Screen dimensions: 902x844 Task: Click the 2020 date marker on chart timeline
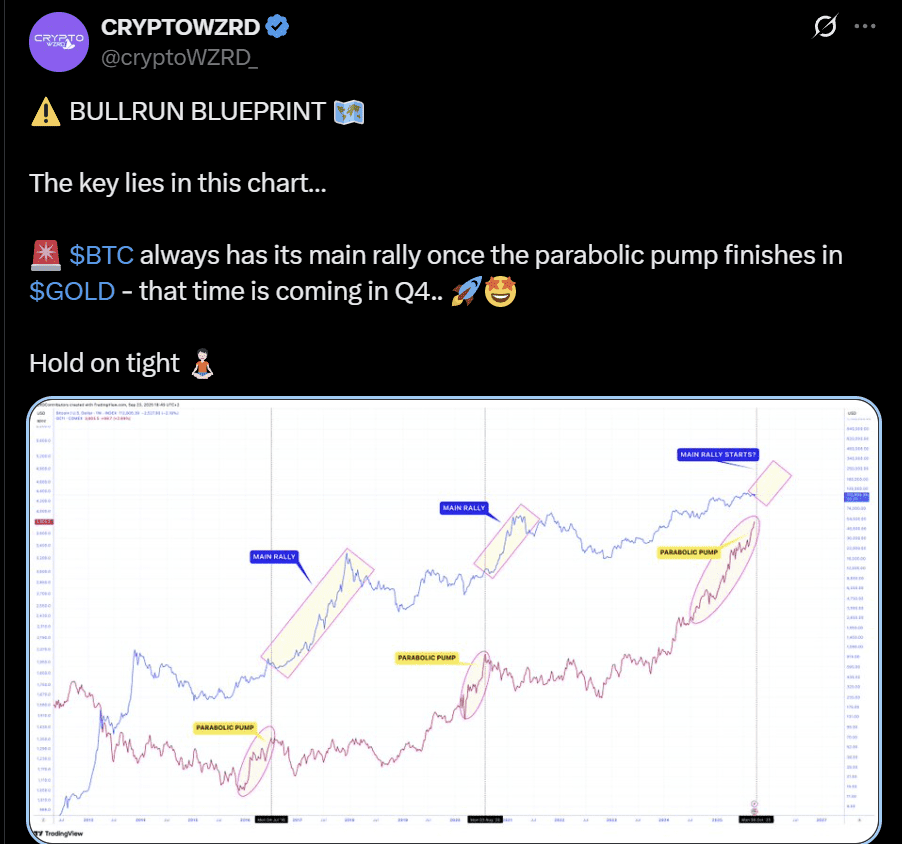(x=485, y=819)
